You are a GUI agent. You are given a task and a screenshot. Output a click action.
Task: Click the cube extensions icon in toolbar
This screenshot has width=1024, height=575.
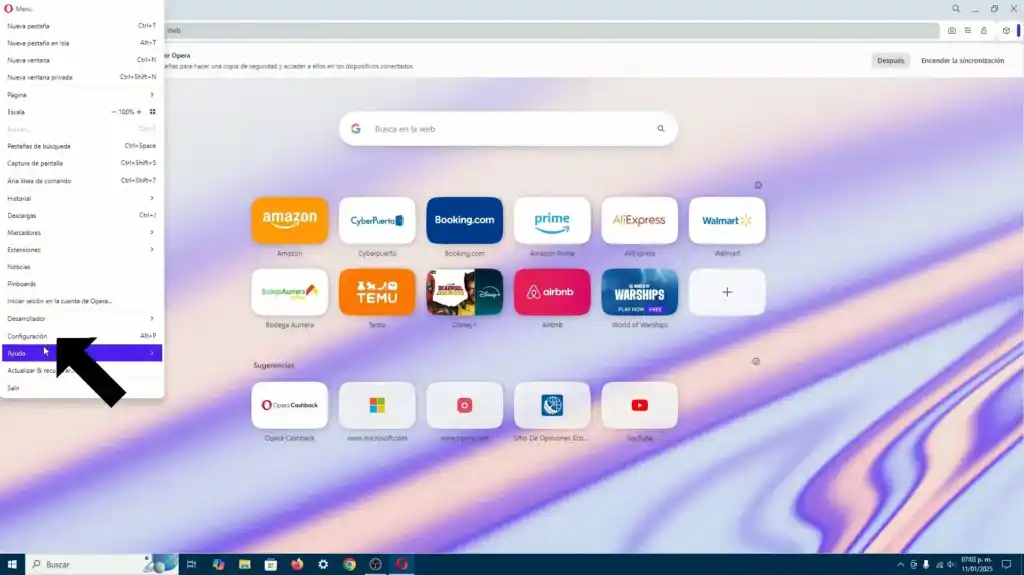(1006, 31)
